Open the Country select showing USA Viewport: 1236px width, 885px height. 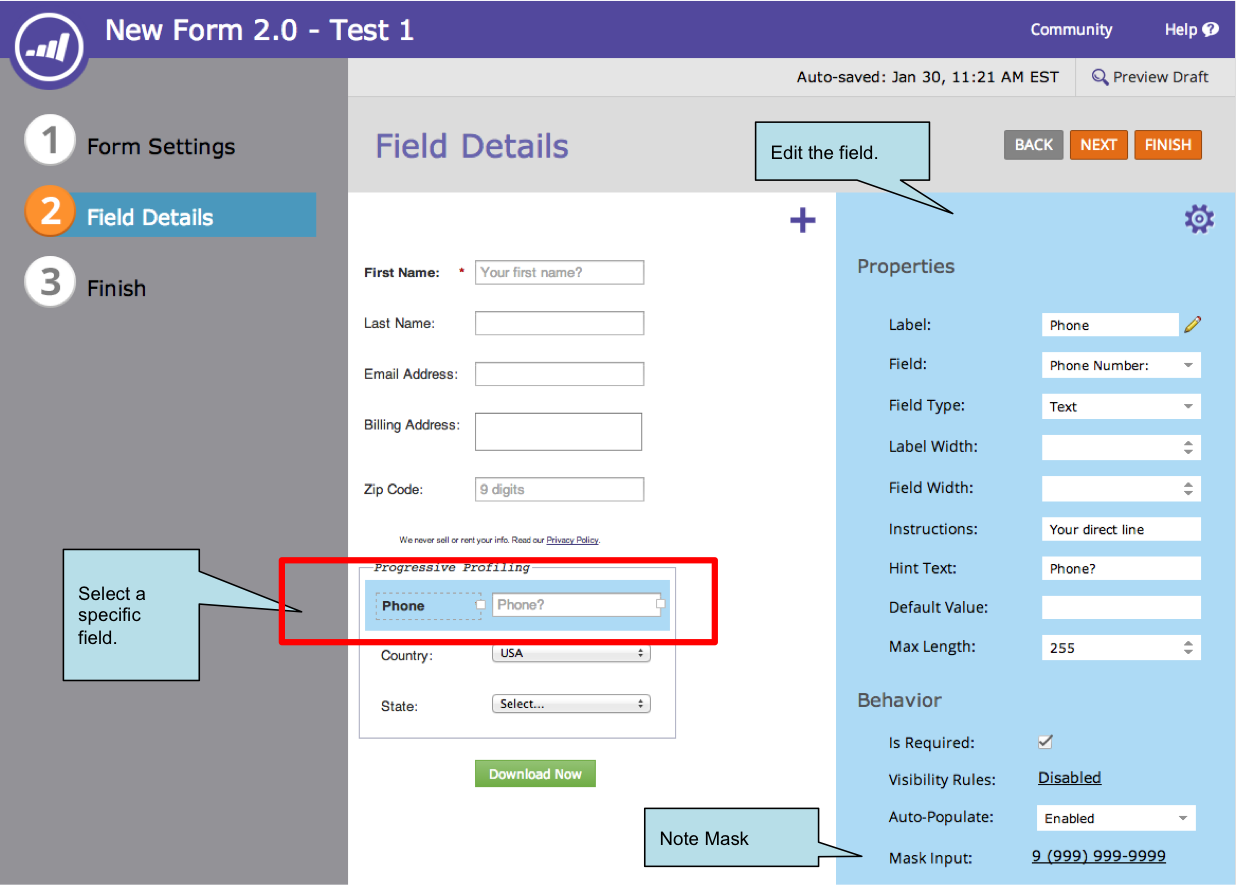coord(571,653)
